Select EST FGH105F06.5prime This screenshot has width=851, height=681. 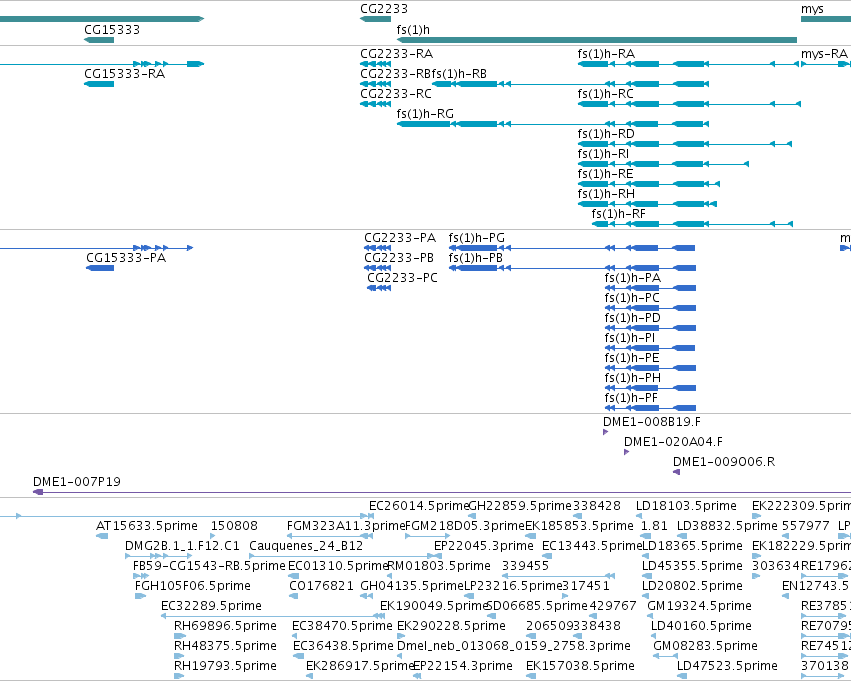pyautogui.click(x=193, y=587)
